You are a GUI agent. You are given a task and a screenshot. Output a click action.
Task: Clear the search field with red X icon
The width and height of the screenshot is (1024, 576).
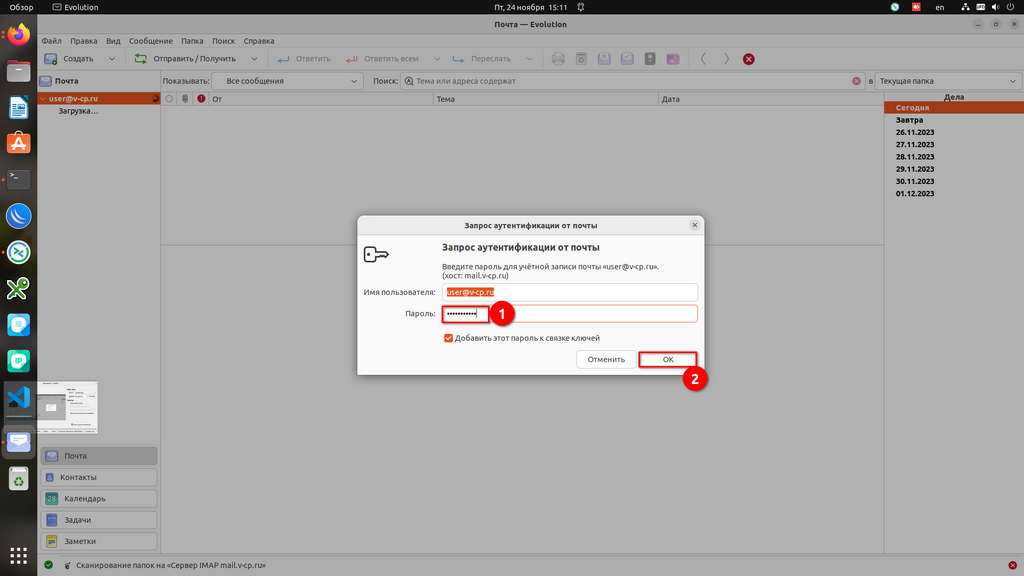856,81
